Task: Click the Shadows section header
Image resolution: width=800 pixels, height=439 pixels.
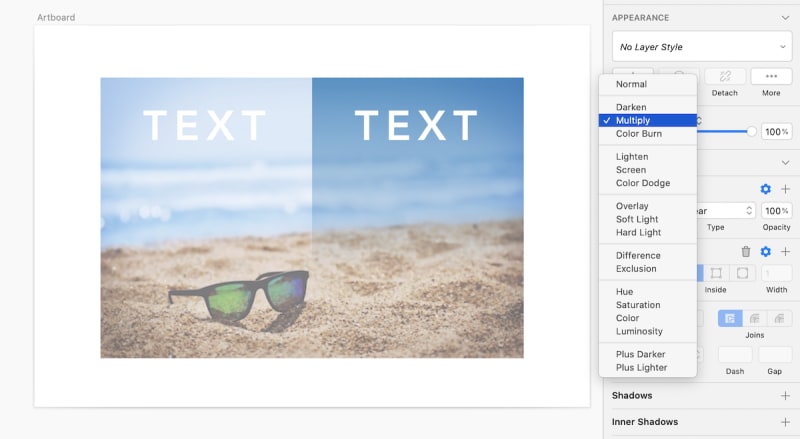Action: click(632, 396)
